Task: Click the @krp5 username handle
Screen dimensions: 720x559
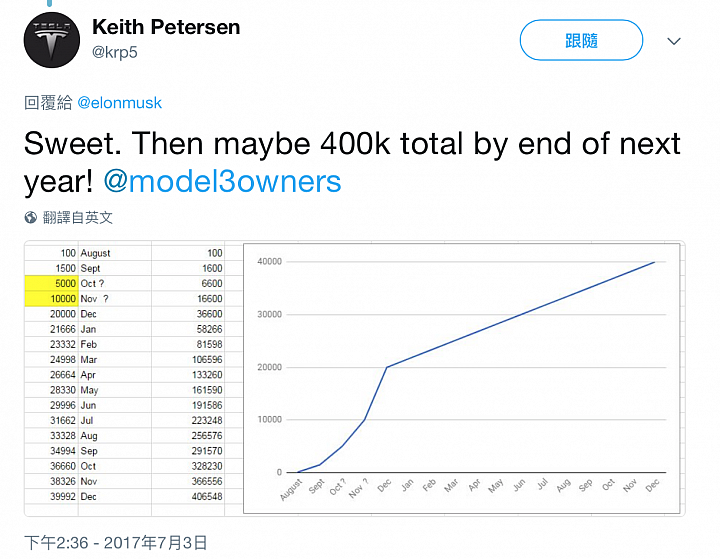Action: click(x=115, y=52)
